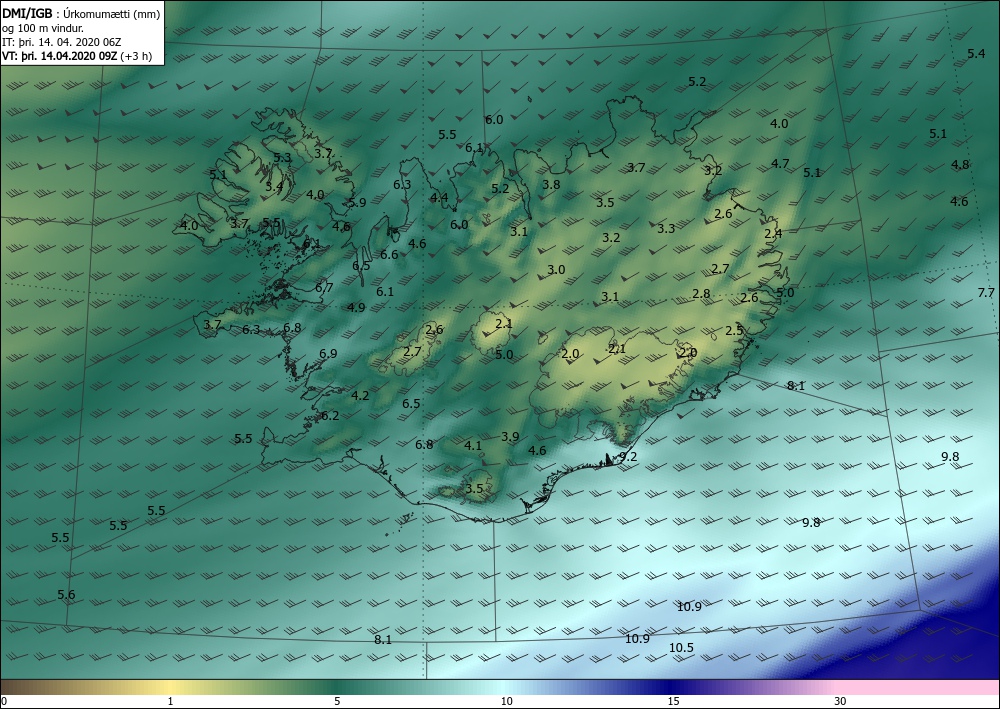Click the 2.4 value on the east coast
Image resolution: width=1000 pixels, height=709 pixels.
773,234
